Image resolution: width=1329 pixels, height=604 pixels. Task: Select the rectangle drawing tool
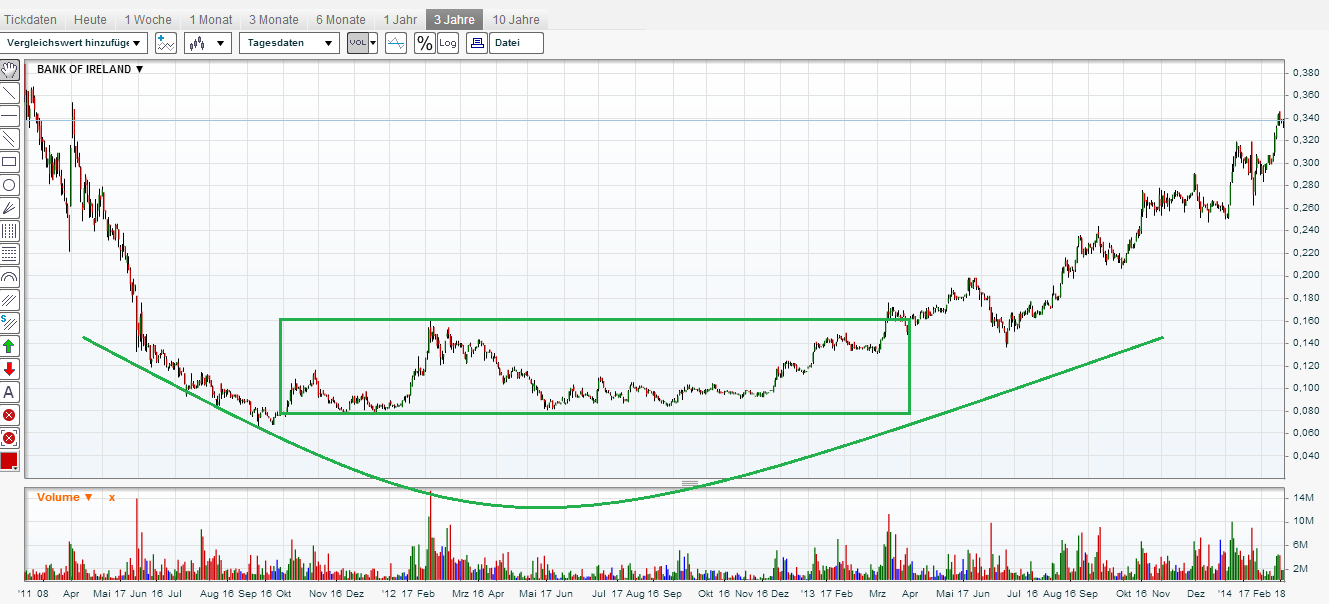pyautogui.click(x=10, y=162)
